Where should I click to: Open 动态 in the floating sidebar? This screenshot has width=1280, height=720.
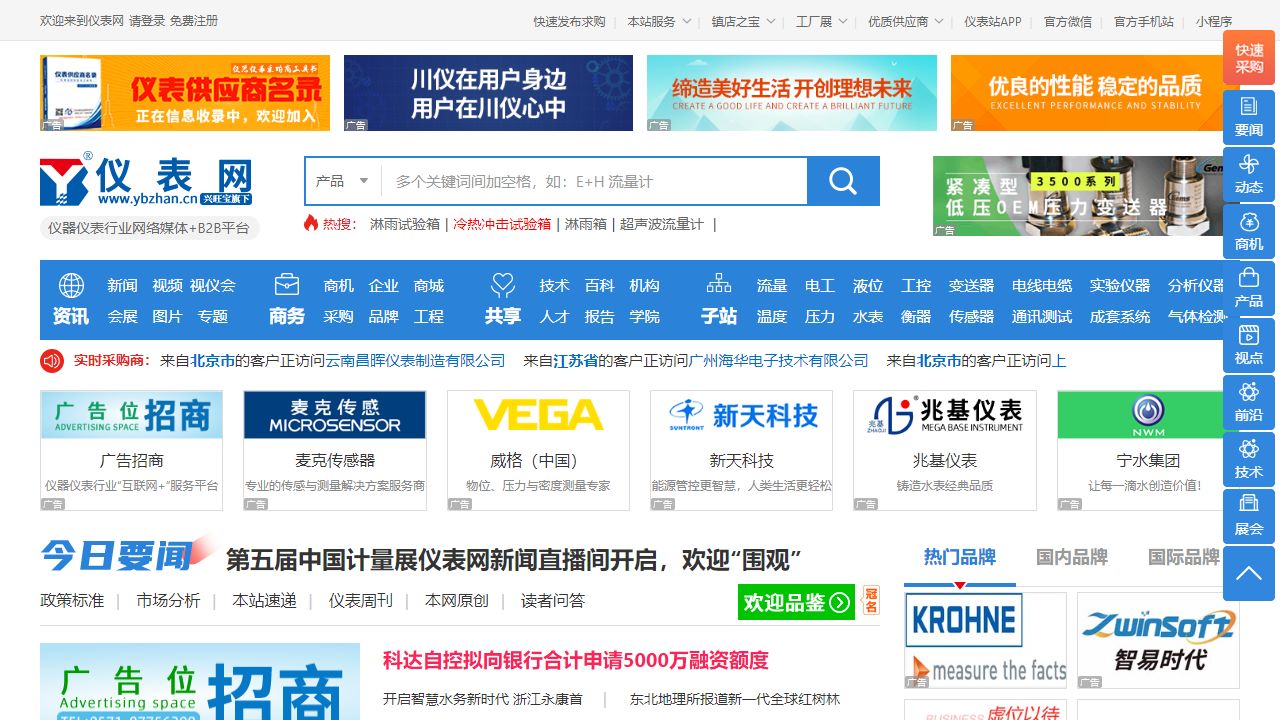click(1249, 174)
